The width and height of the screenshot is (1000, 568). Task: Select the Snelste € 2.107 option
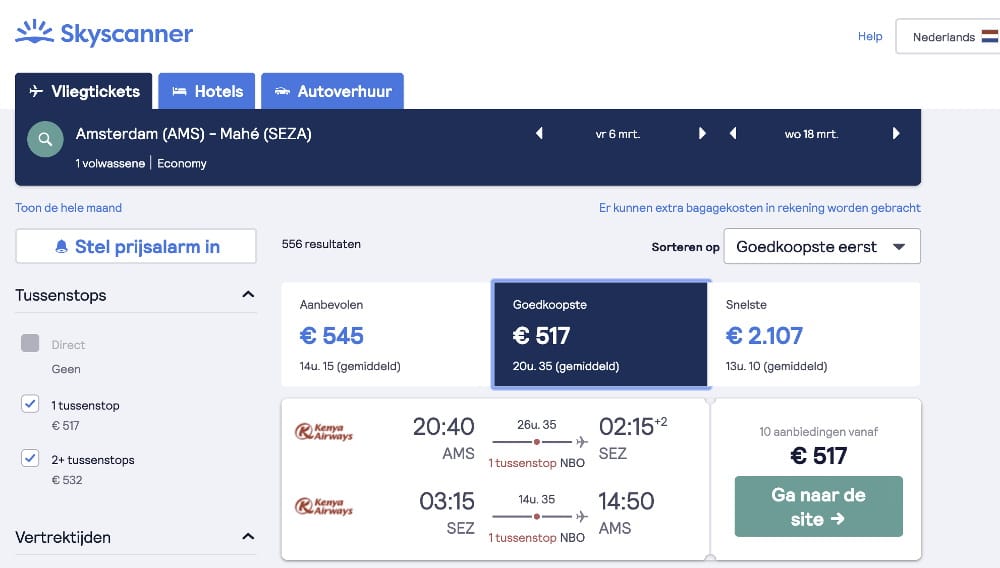click(x=814, y=335)
